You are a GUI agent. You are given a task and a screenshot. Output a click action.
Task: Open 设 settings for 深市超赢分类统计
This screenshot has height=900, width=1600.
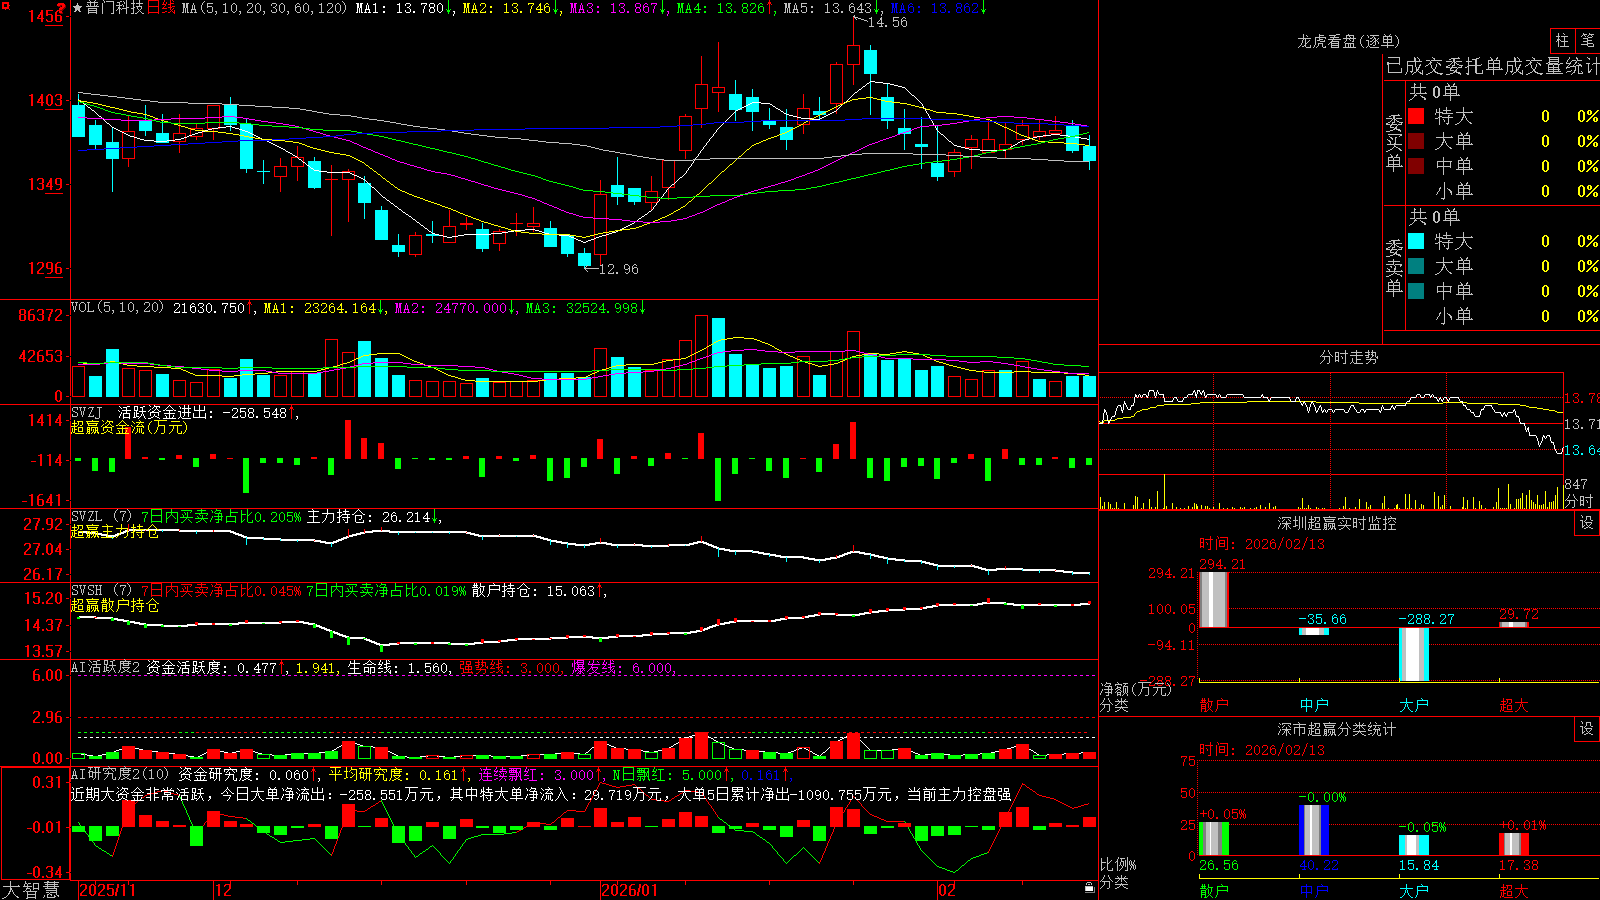coord(1587,729)
